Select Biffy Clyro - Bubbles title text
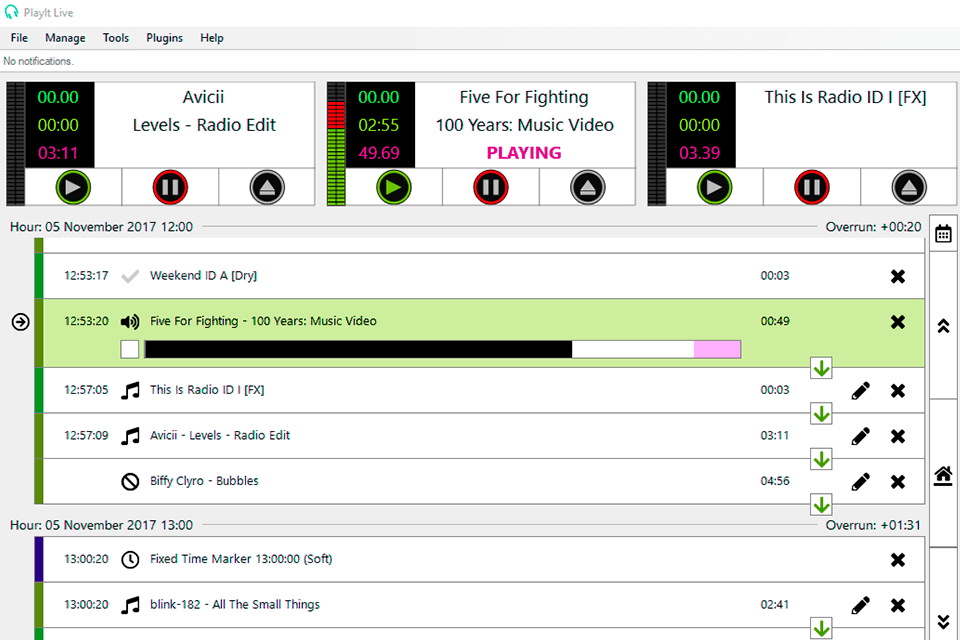 (204, 481)
